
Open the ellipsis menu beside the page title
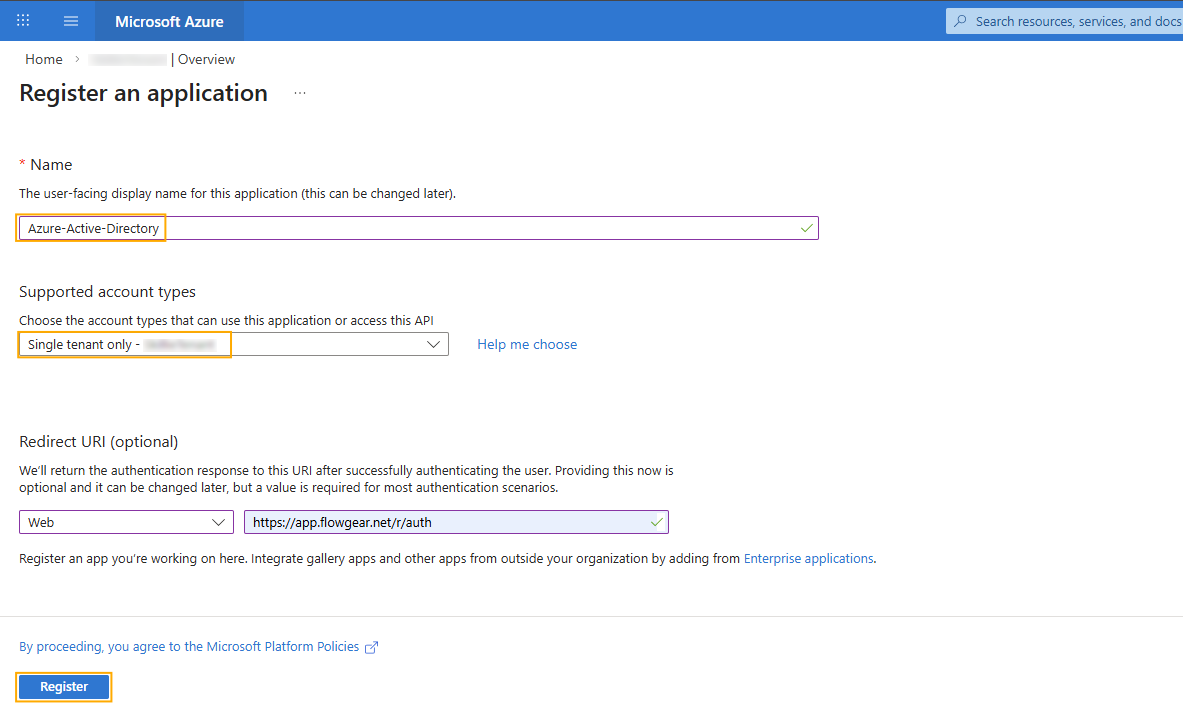(x=300, y=93)
